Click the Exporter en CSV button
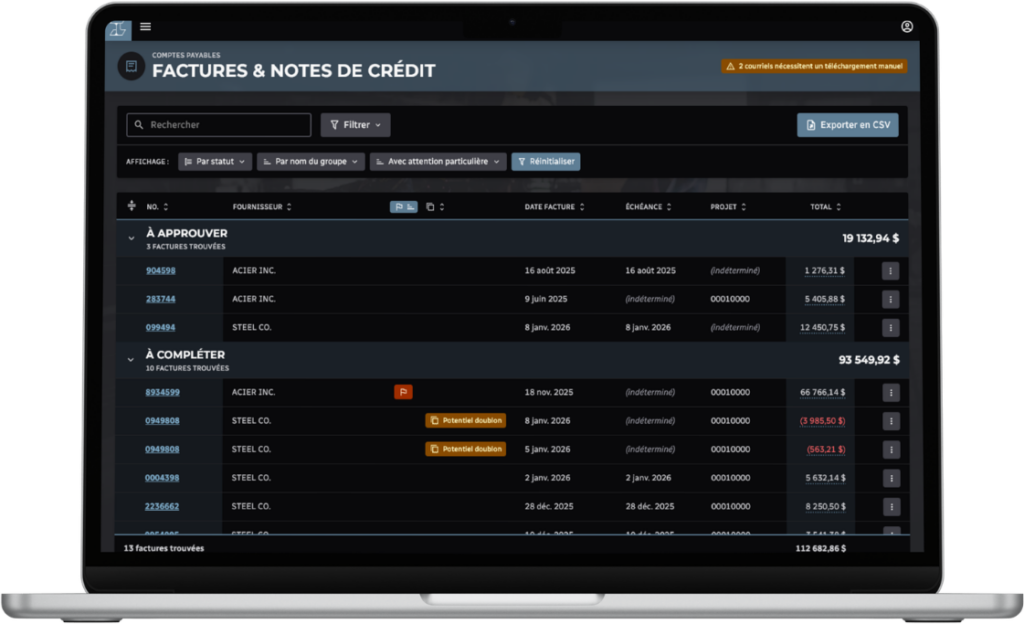This screenshot has width=1024, height=624. [x=847, y=125]
